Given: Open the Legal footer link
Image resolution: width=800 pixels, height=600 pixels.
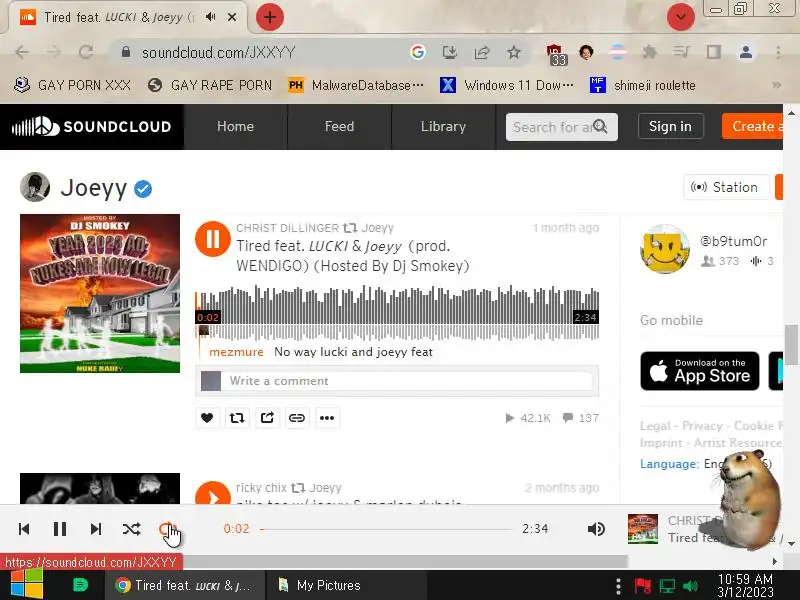Looking at the screenshot, I should 655,426.
